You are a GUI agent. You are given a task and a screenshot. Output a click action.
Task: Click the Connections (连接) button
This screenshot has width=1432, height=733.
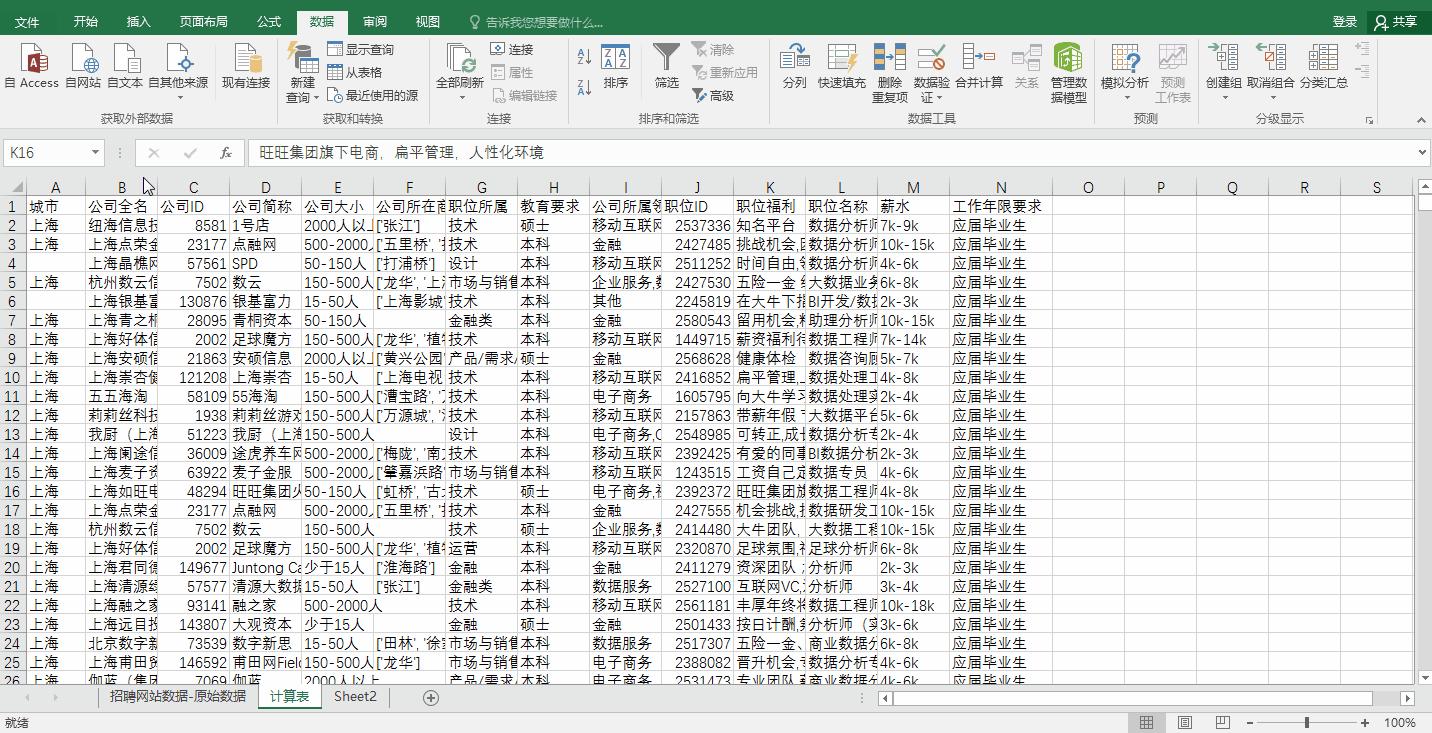click(x=512, y=49)
